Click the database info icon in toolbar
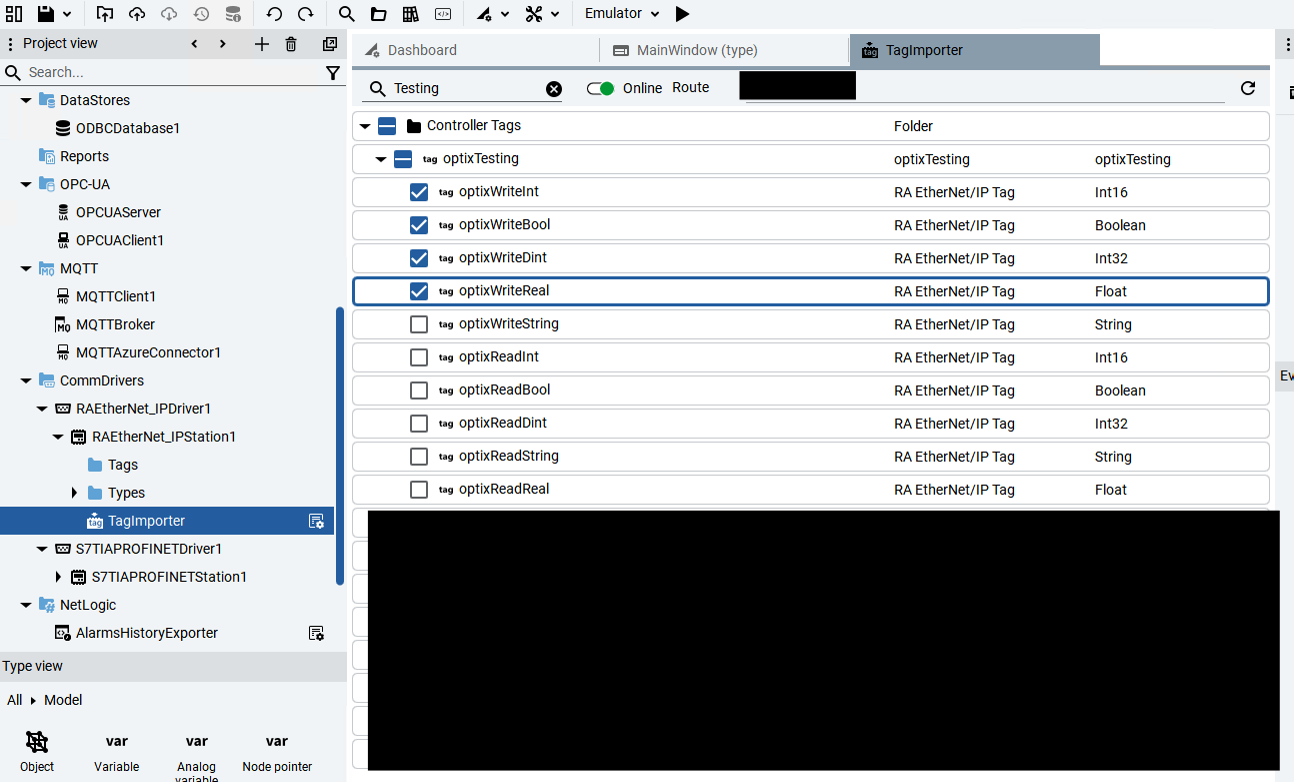The width and height of the screenshot is (1294, 782). [x=233, y=14]
